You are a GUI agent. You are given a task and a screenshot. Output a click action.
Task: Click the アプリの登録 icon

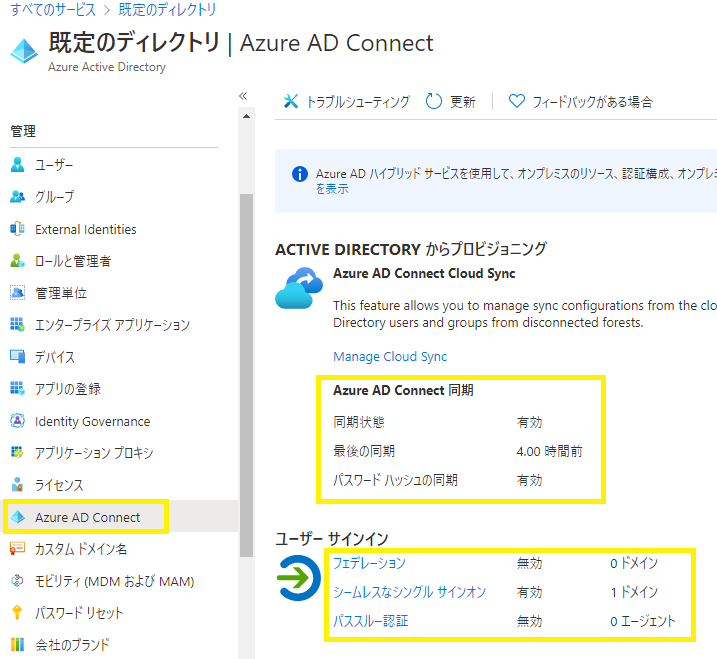point(17,389)
